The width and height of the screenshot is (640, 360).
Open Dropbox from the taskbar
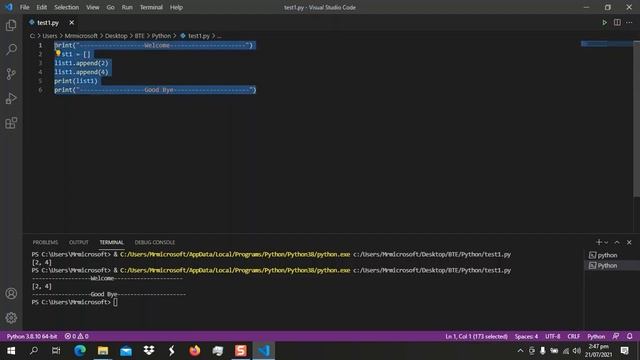pyautogui.click(x=149, y=351)
